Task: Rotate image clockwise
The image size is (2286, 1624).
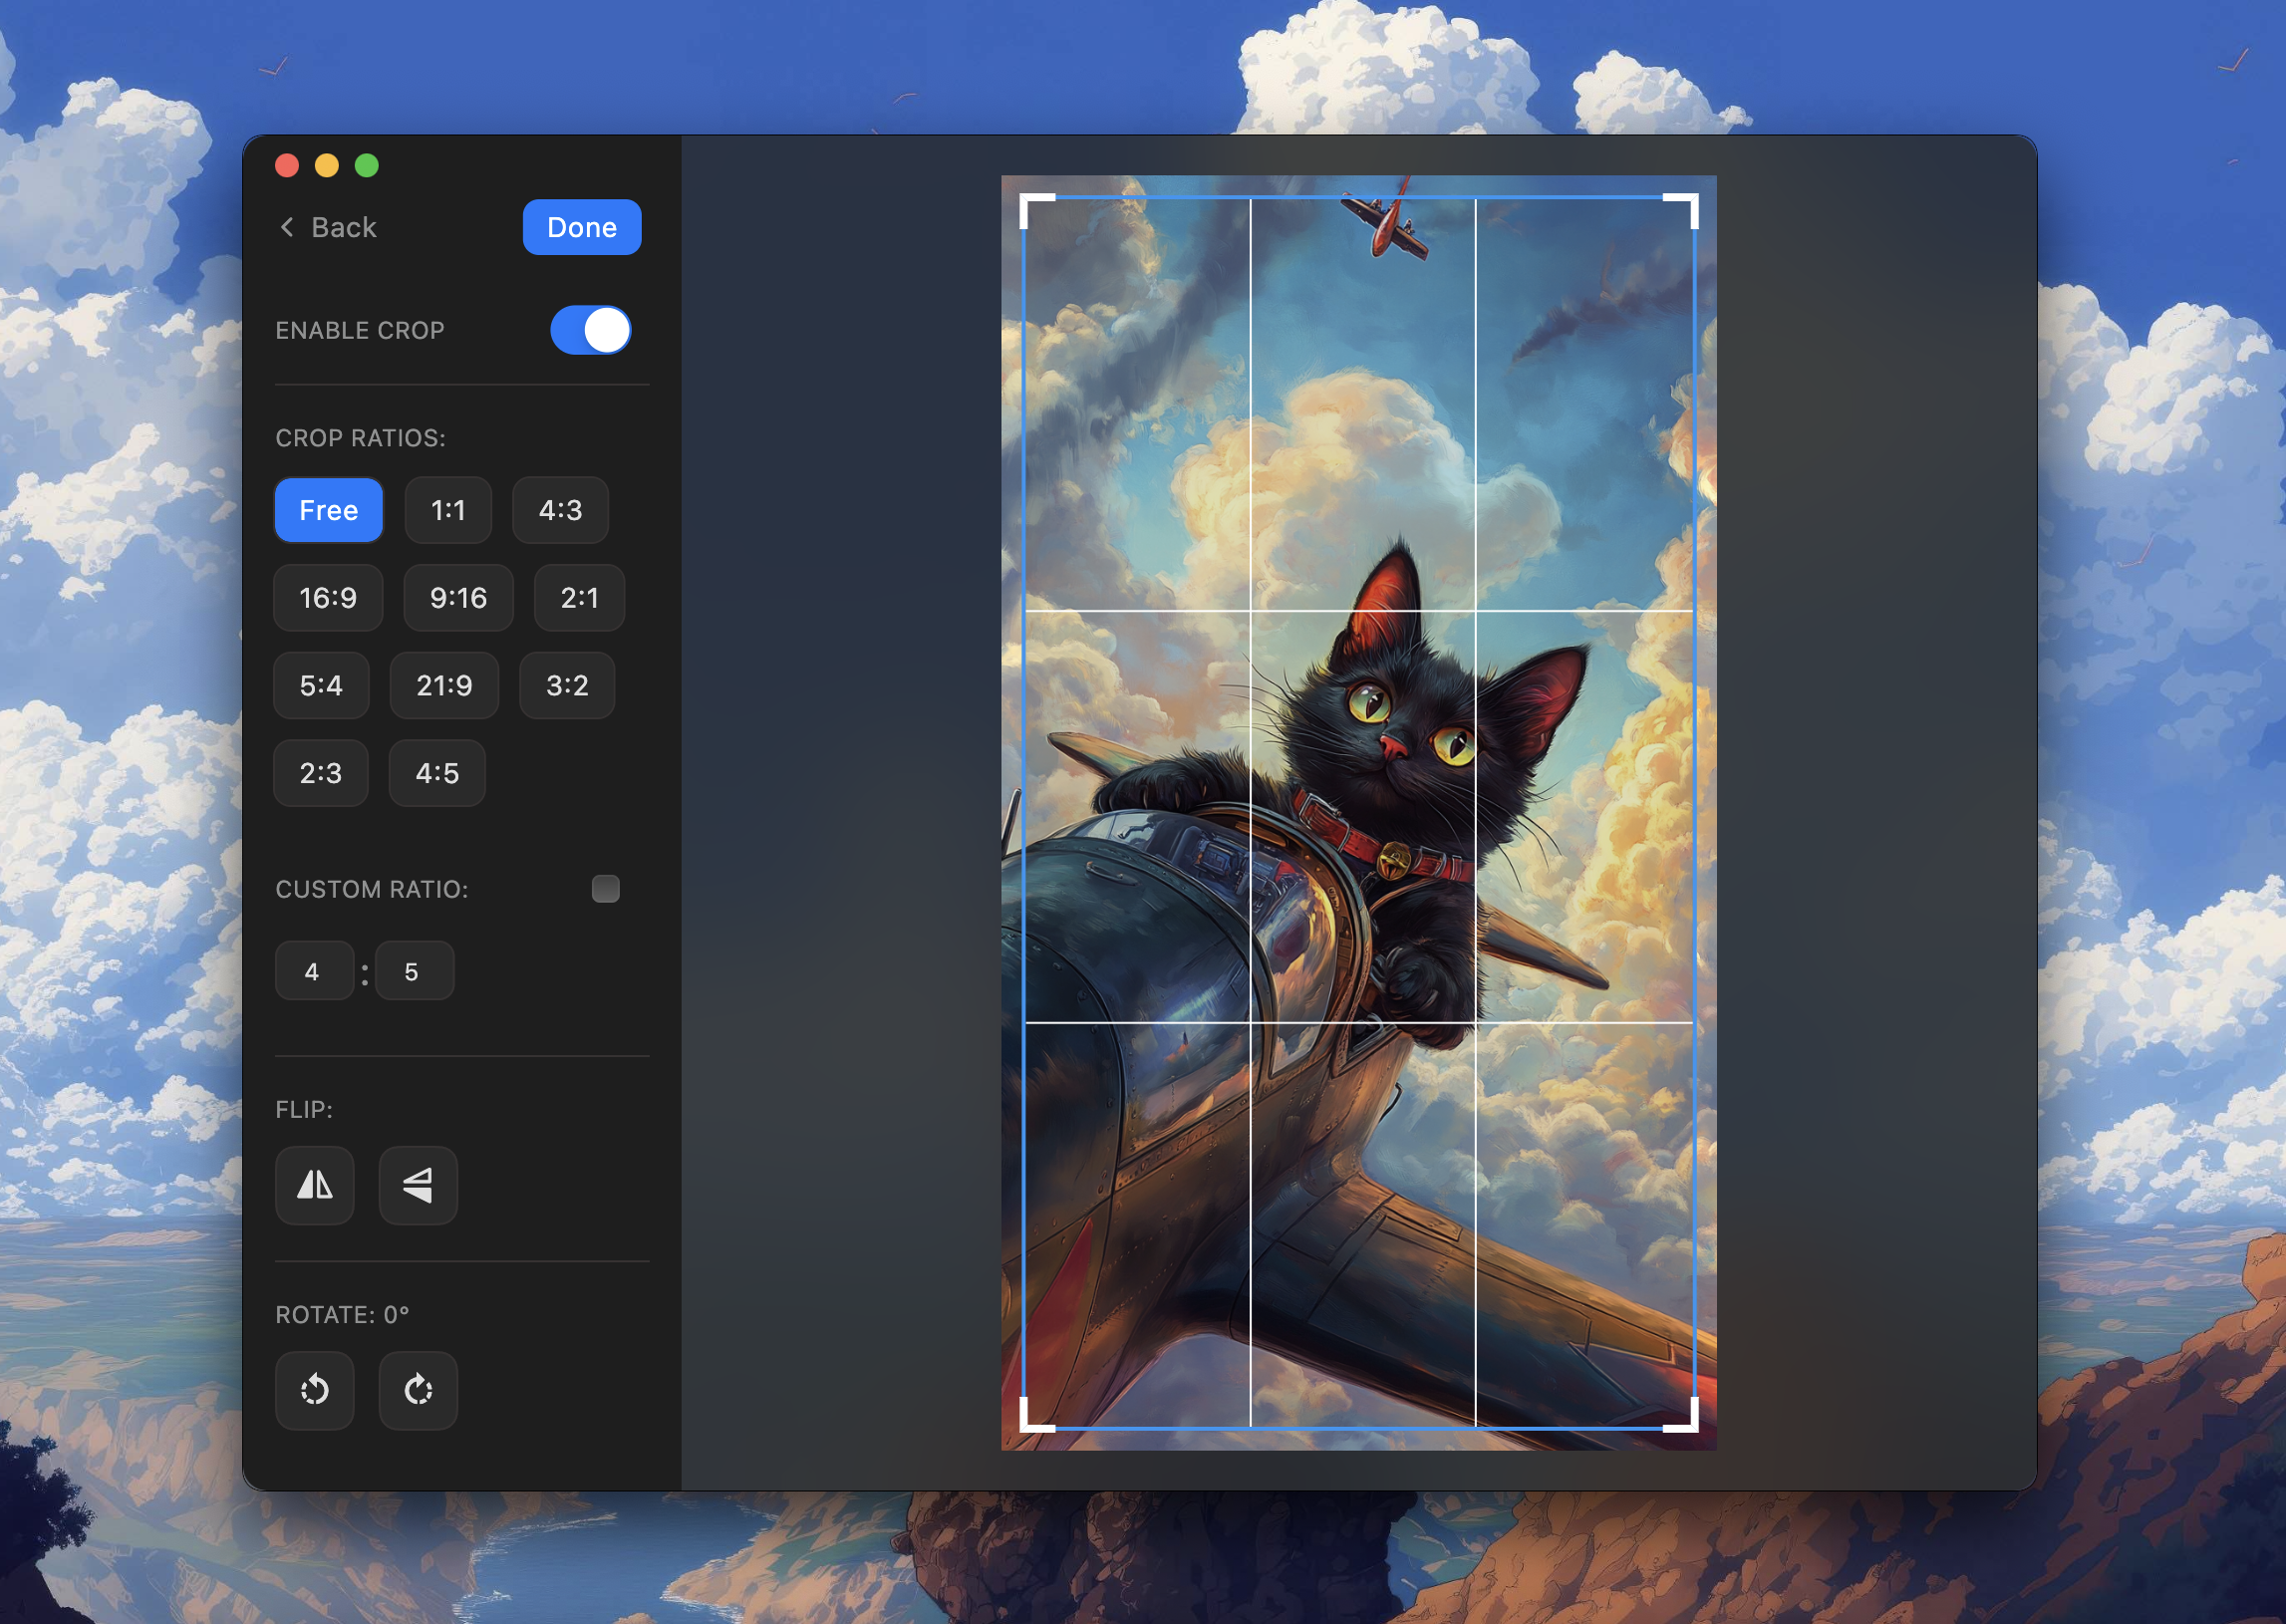Action: pos(418,1390)
